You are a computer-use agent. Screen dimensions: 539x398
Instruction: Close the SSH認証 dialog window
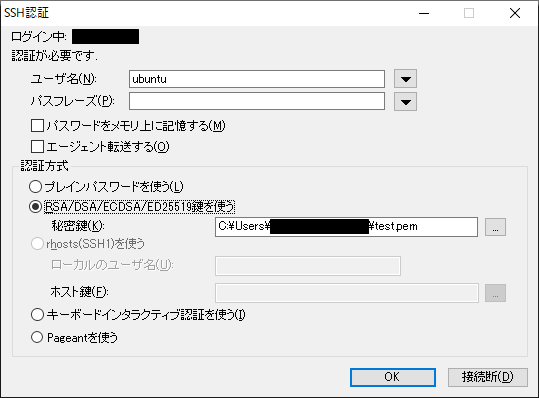[x=515, y=13]
